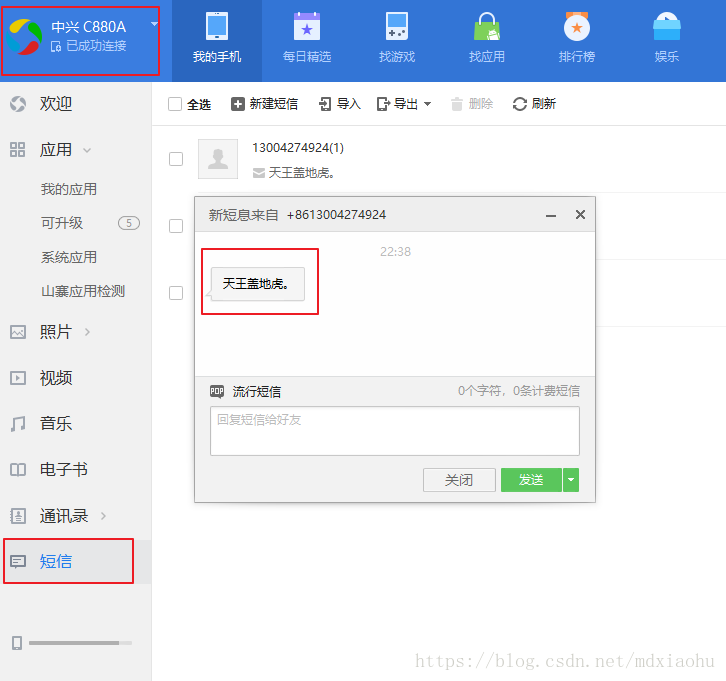Click the envelope icon before 天王盖地虎
The height and width of the screenshot is (681, 726).
point(259,173)
